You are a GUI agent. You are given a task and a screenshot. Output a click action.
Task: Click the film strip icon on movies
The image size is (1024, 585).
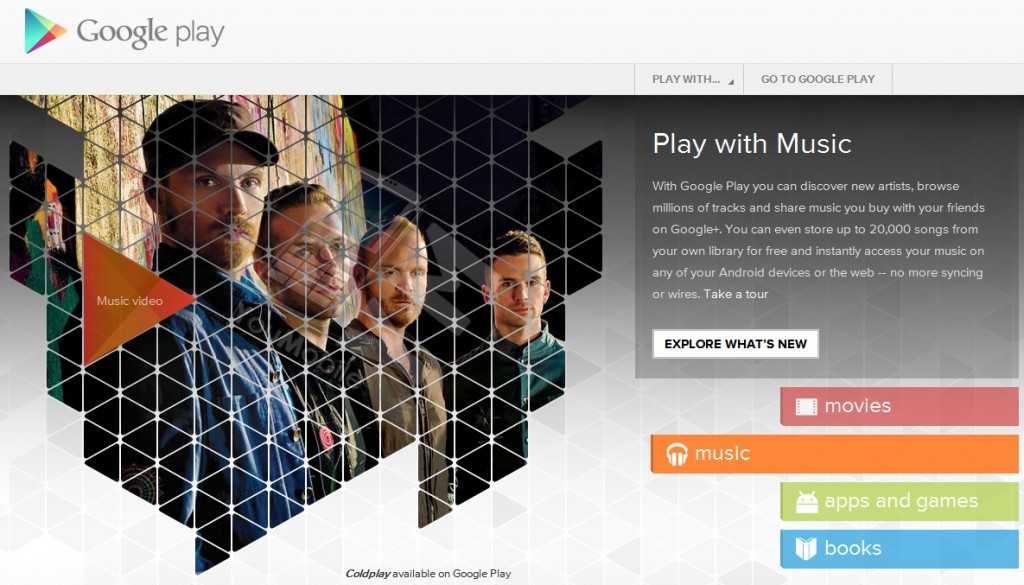[x=806, y=407]
